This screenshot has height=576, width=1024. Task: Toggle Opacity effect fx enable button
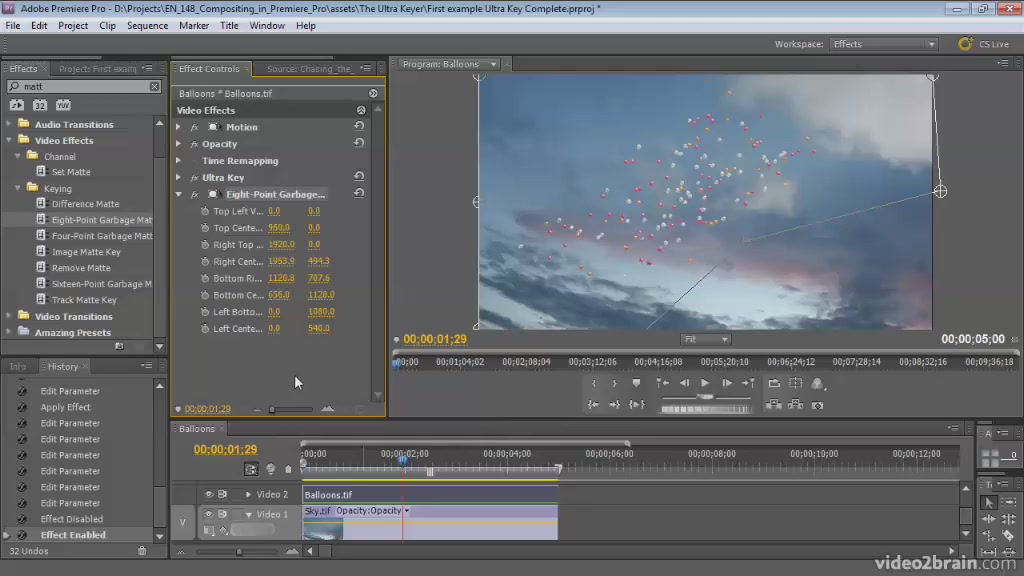pos(195,144)
